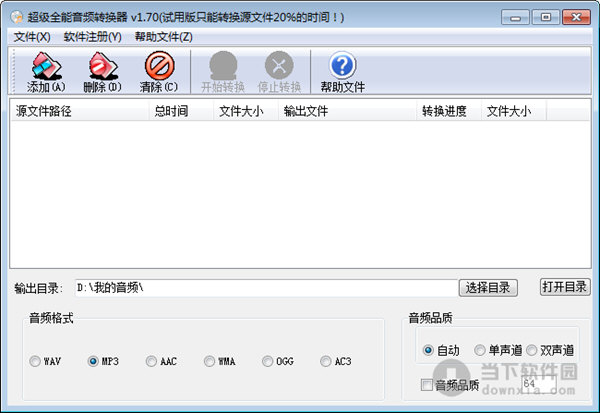Click the 源文件路径 column header
This screenshot has width=600, height=413.
[80, 111]
